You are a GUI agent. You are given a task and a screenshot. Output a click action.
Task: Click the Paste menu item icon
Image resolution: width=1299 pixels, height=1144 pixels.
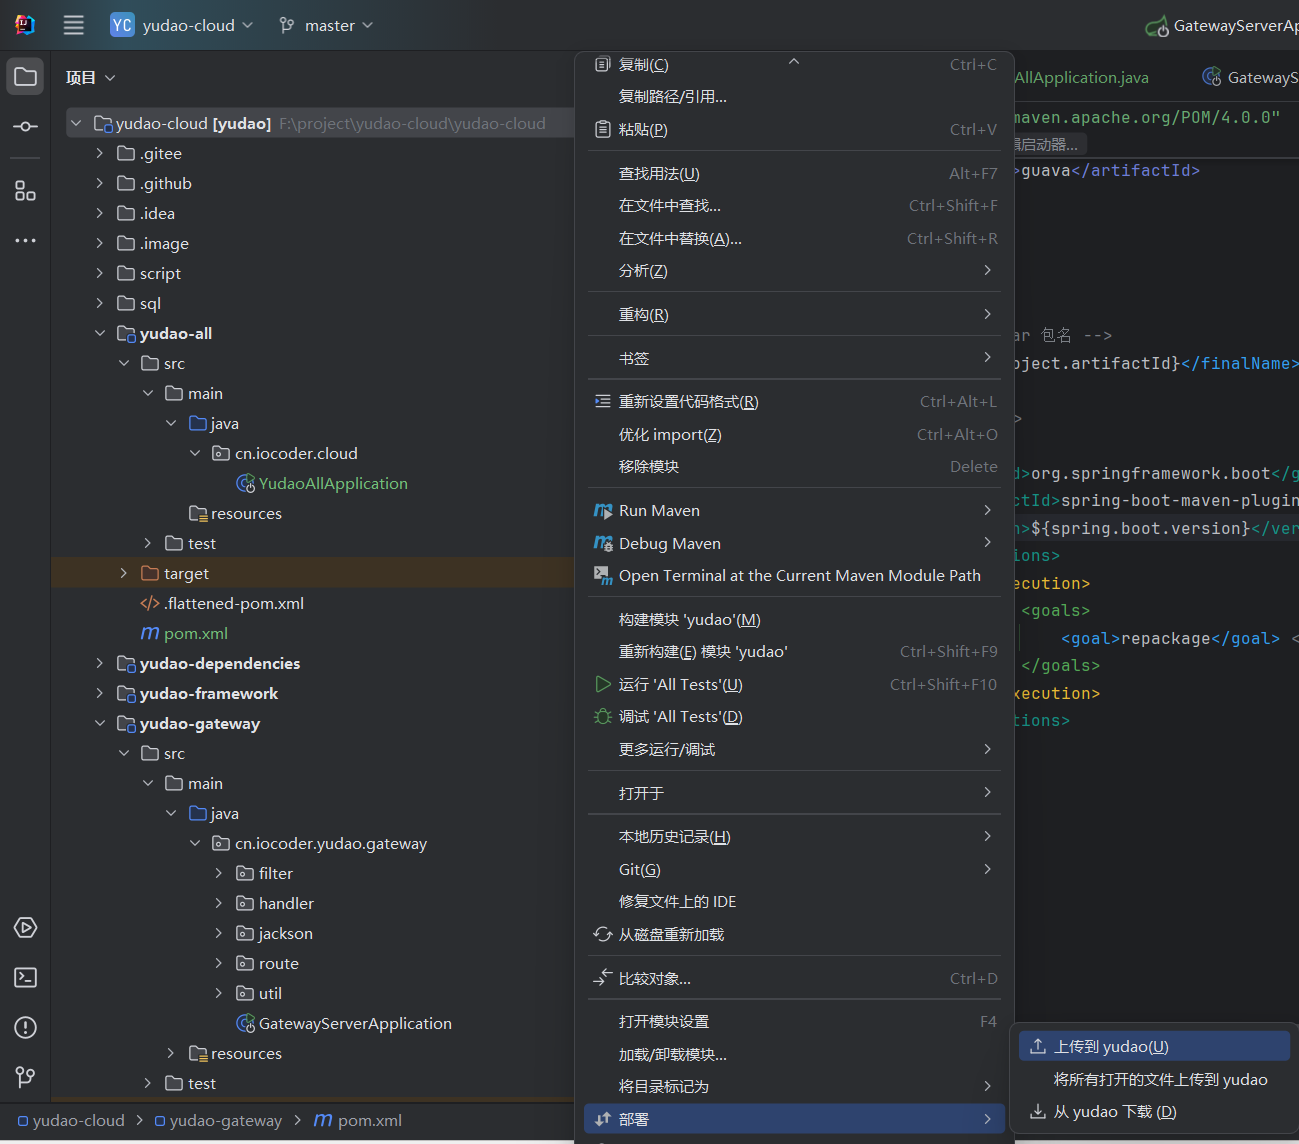pos(602,130)
